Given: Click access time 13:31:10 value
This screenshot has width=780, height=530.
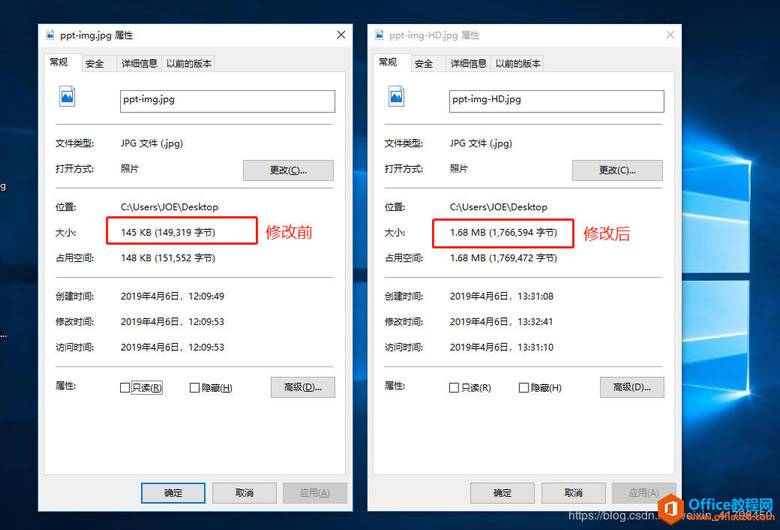Looking at the screenshot, I should 501,347.
